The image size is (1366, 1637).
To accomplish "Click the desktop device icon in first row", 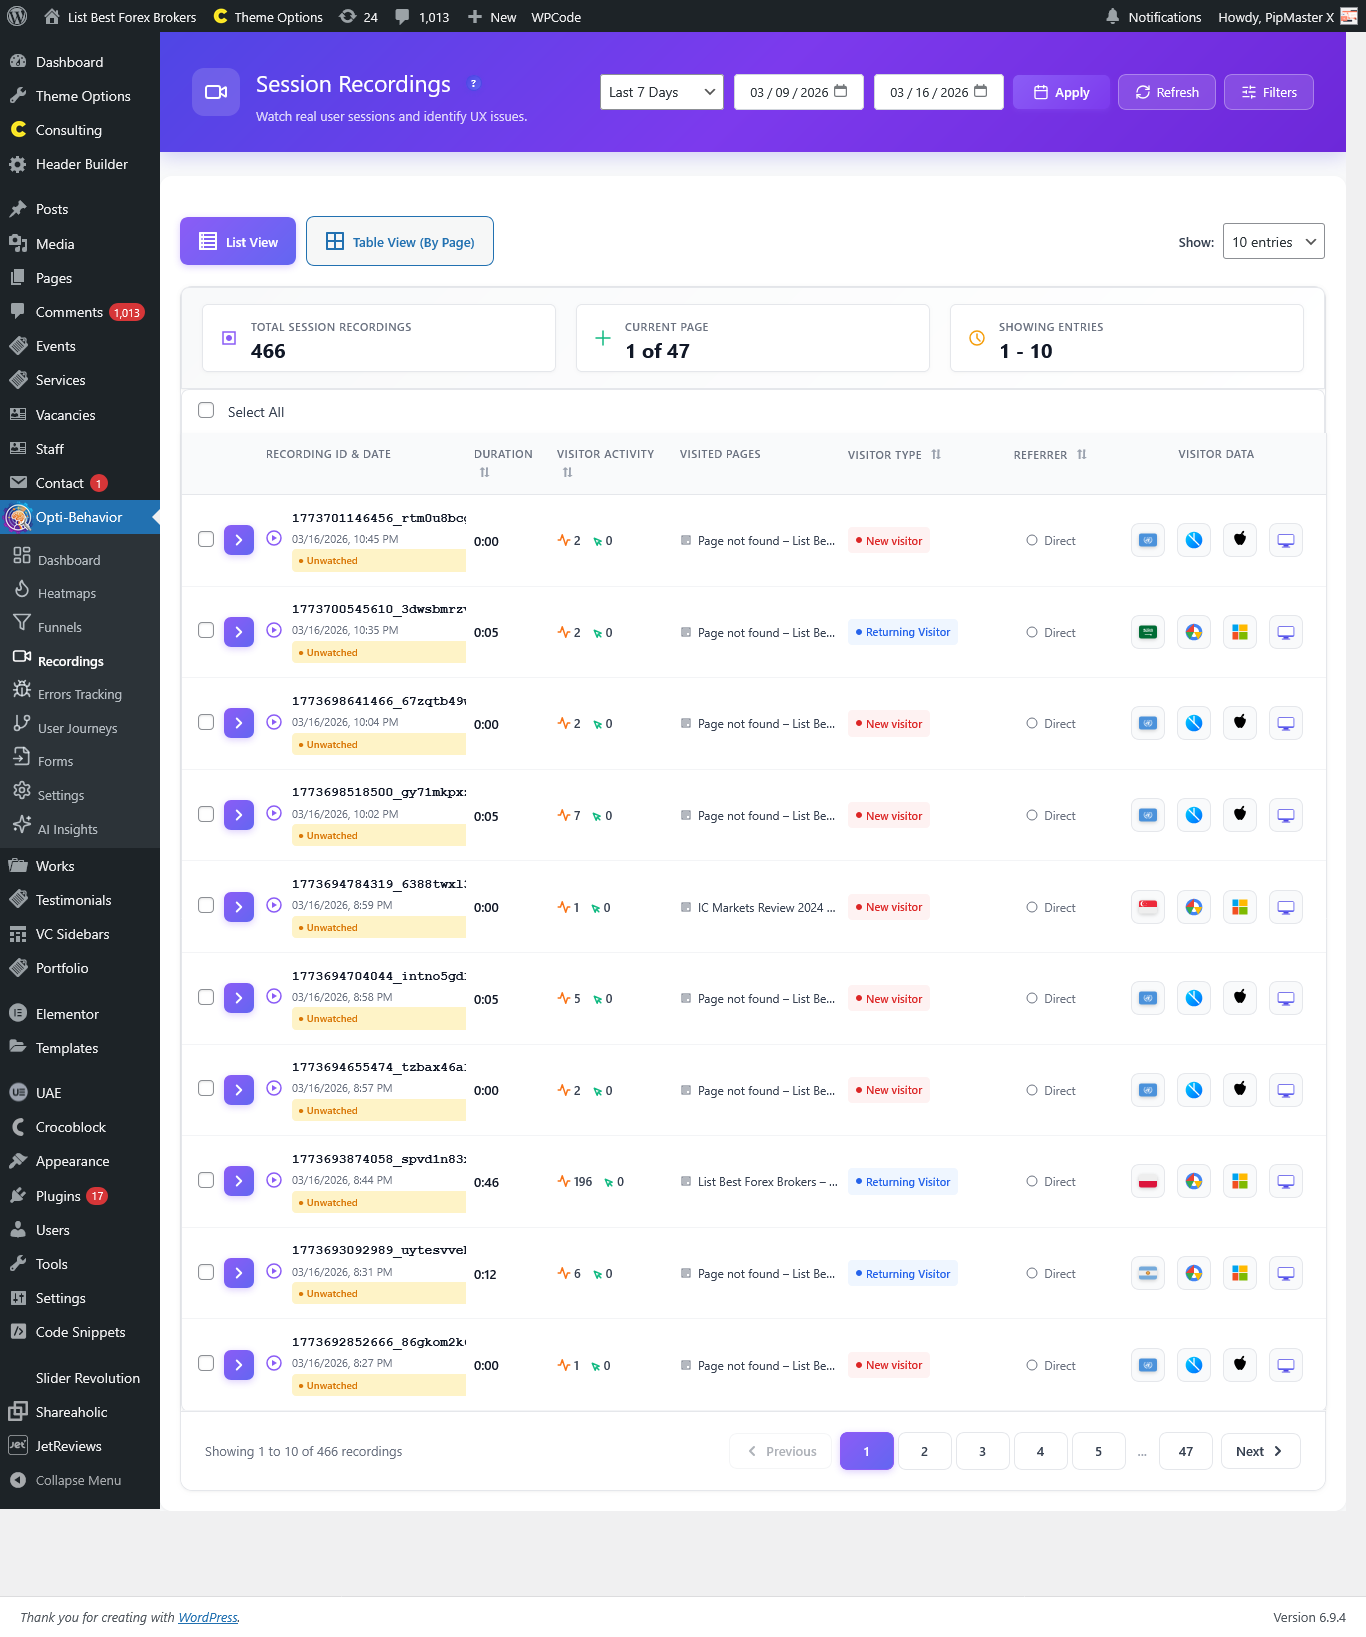I will click(x=1286, y=541).
